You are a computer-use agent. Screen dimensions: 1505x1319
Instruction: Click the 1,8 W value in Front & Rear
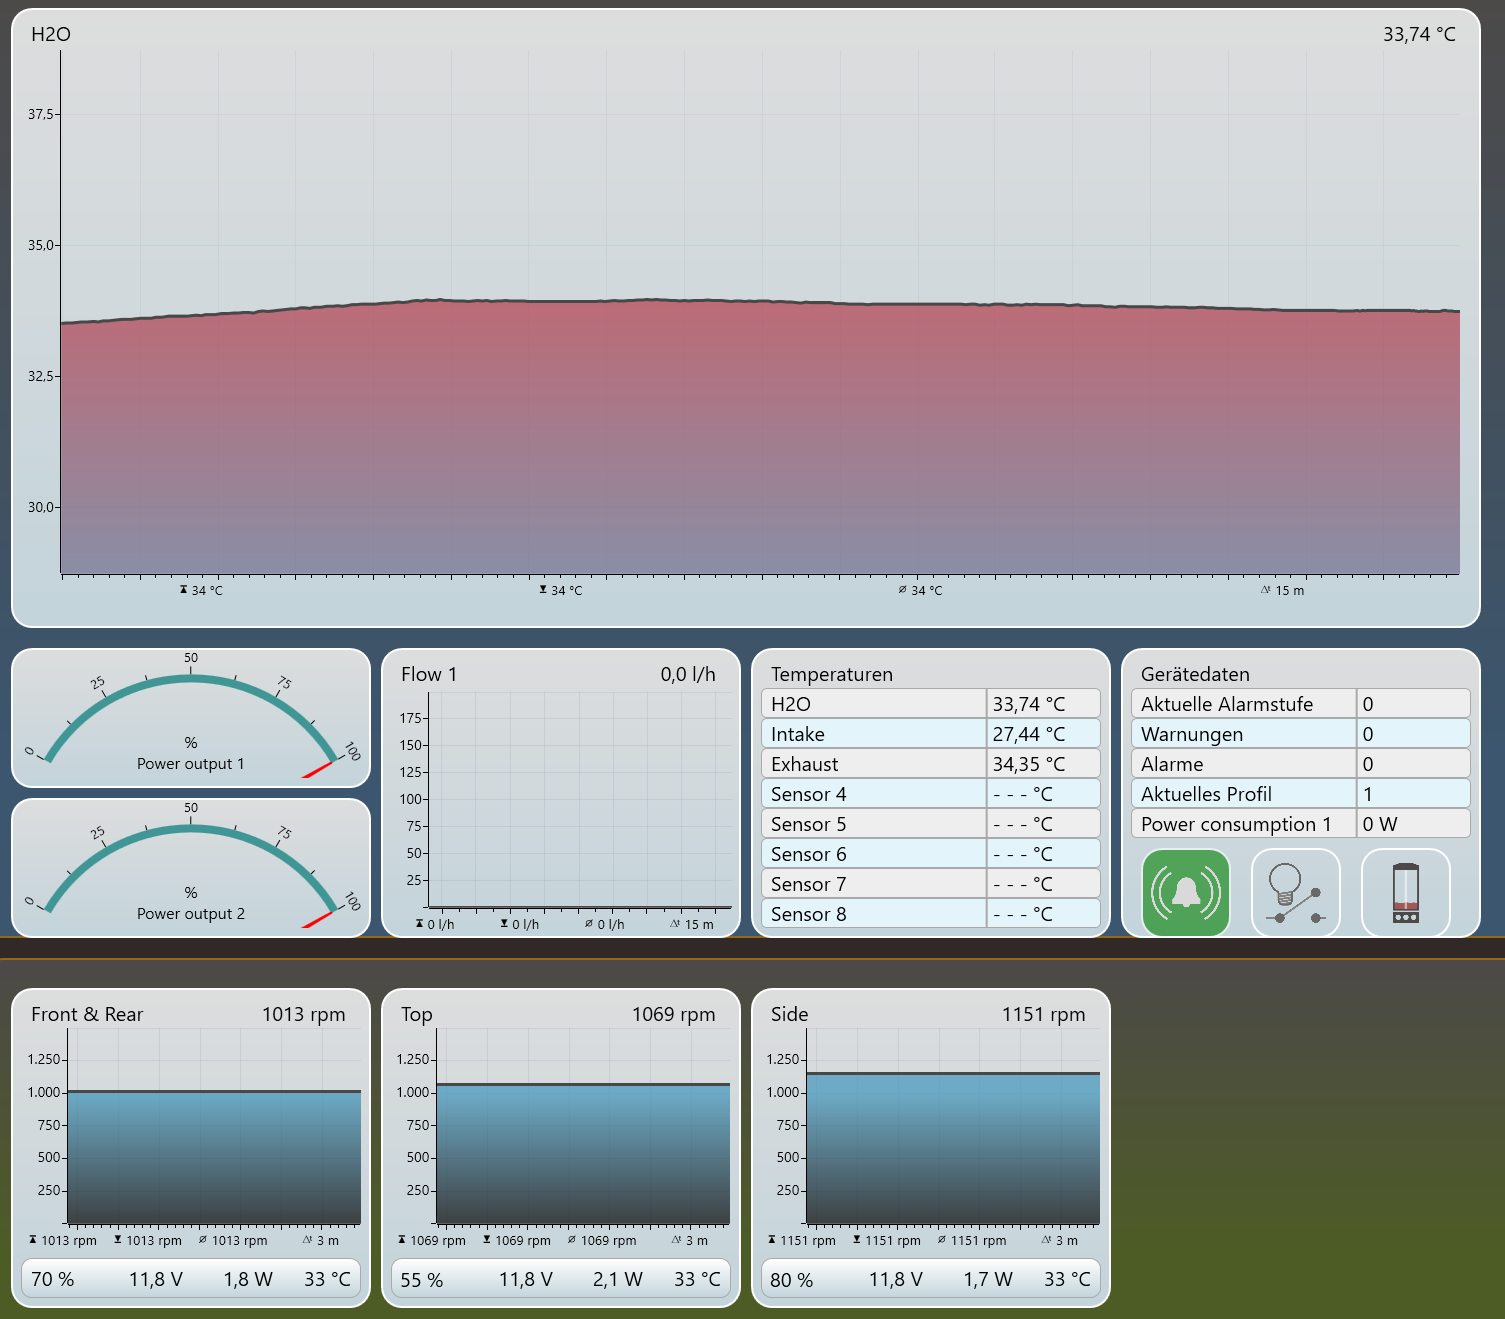[x=248, y=1279]
